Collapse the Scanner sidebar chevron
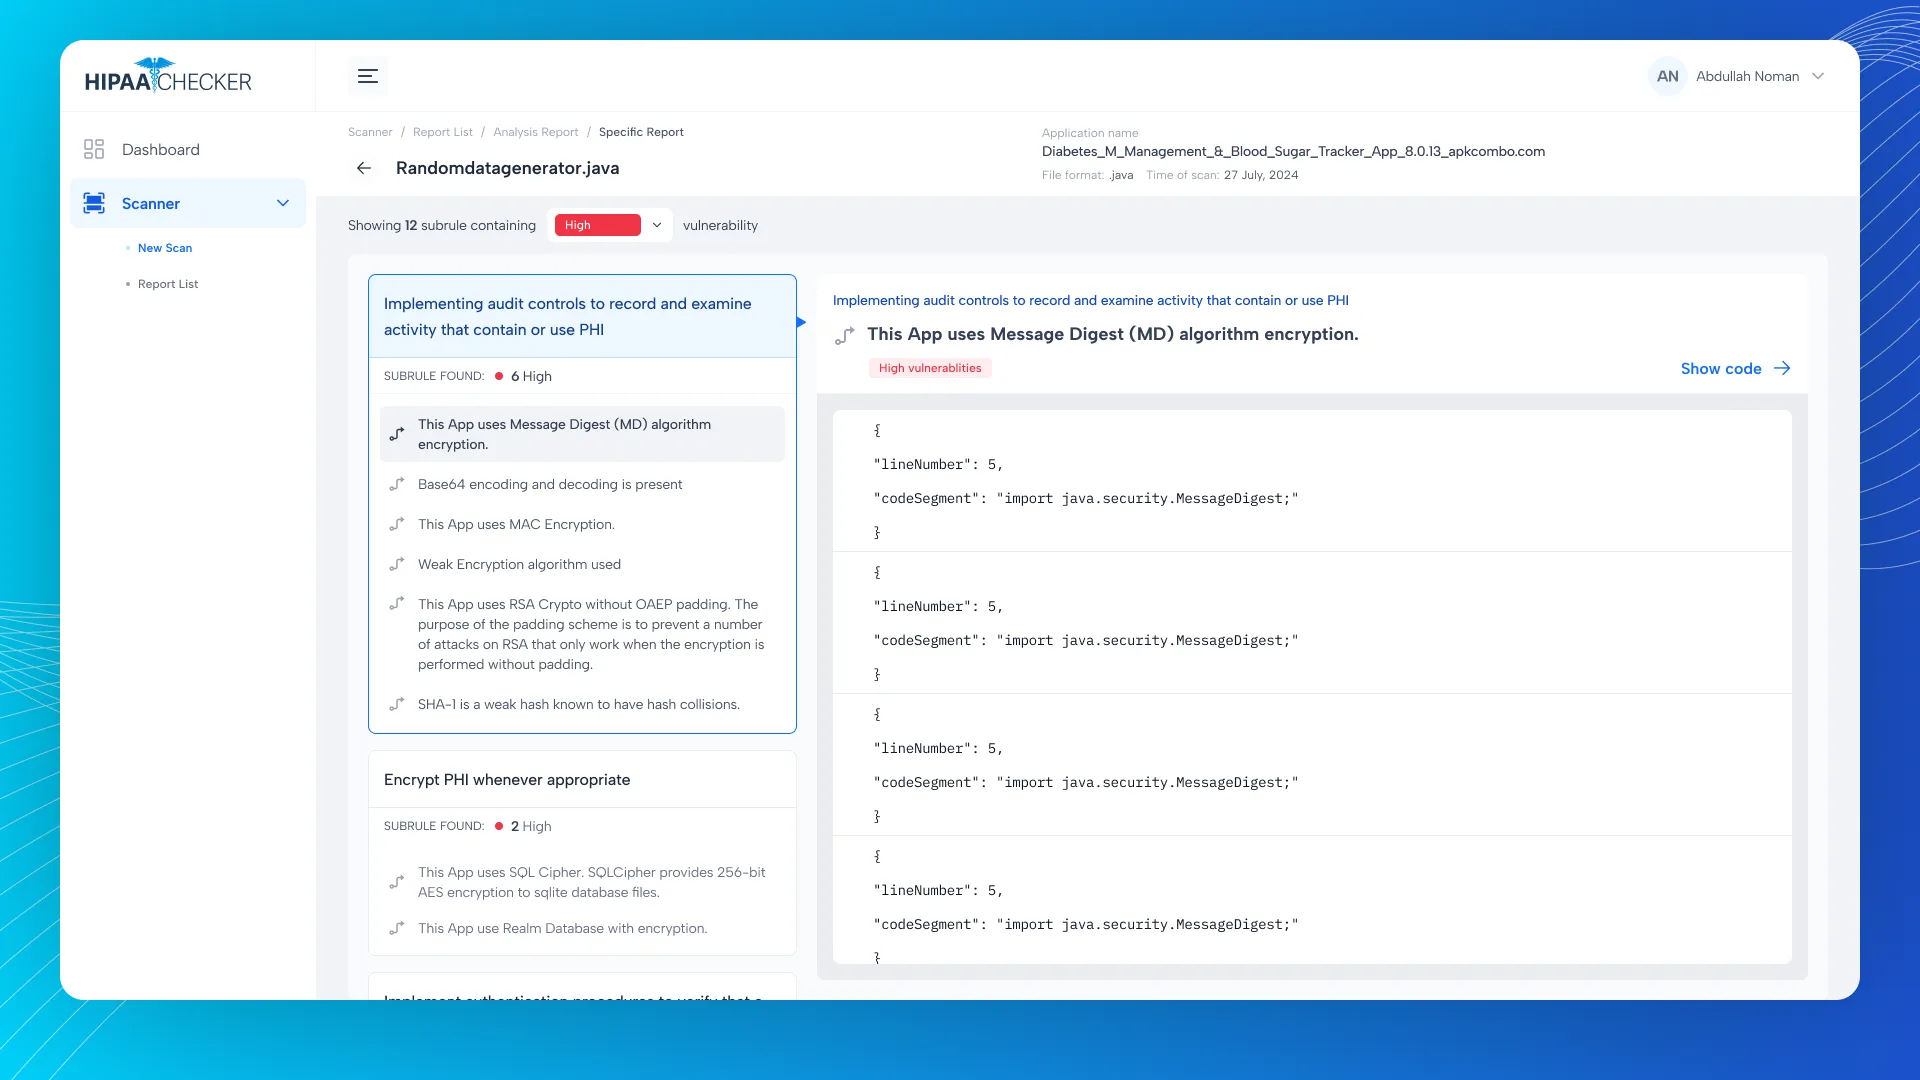 point(283,203)
